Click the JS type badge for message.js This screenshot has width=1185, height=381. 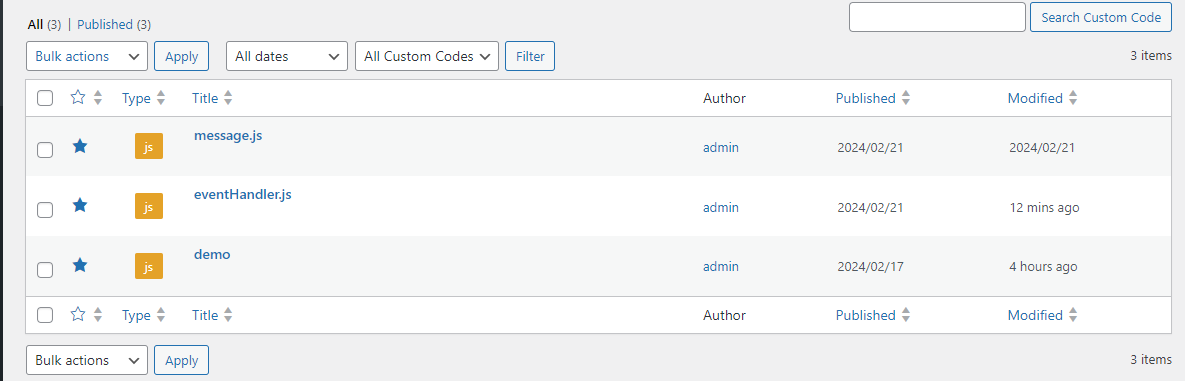(149, 147)
